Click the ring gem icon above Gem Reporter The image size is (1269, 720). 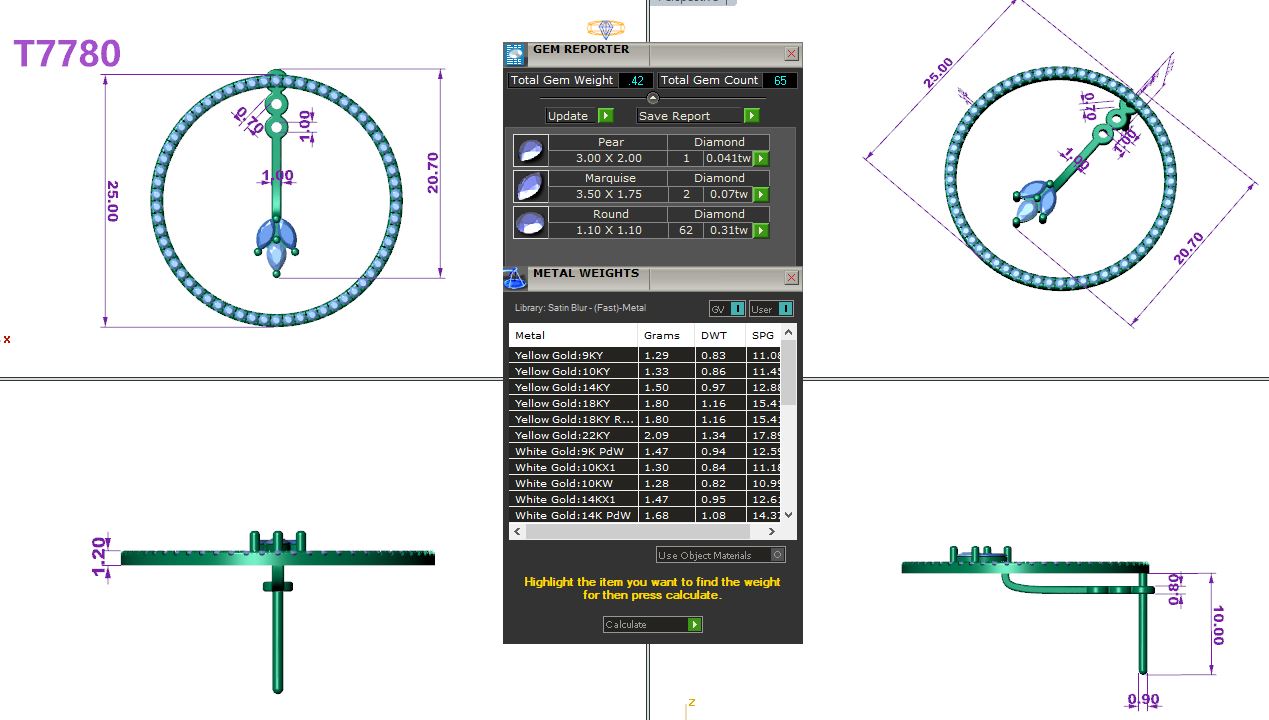(x=605, y=29)
